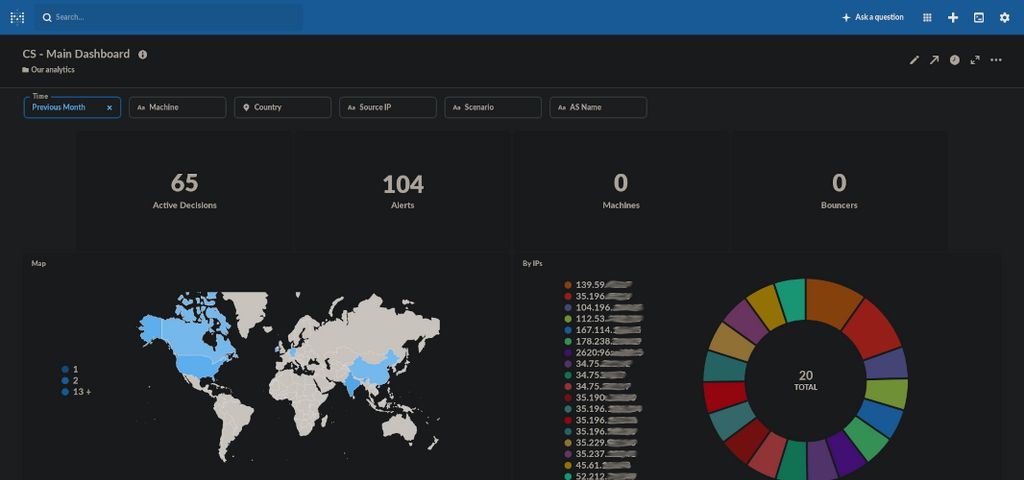Select legend entry 112.53

pos(603,319)
